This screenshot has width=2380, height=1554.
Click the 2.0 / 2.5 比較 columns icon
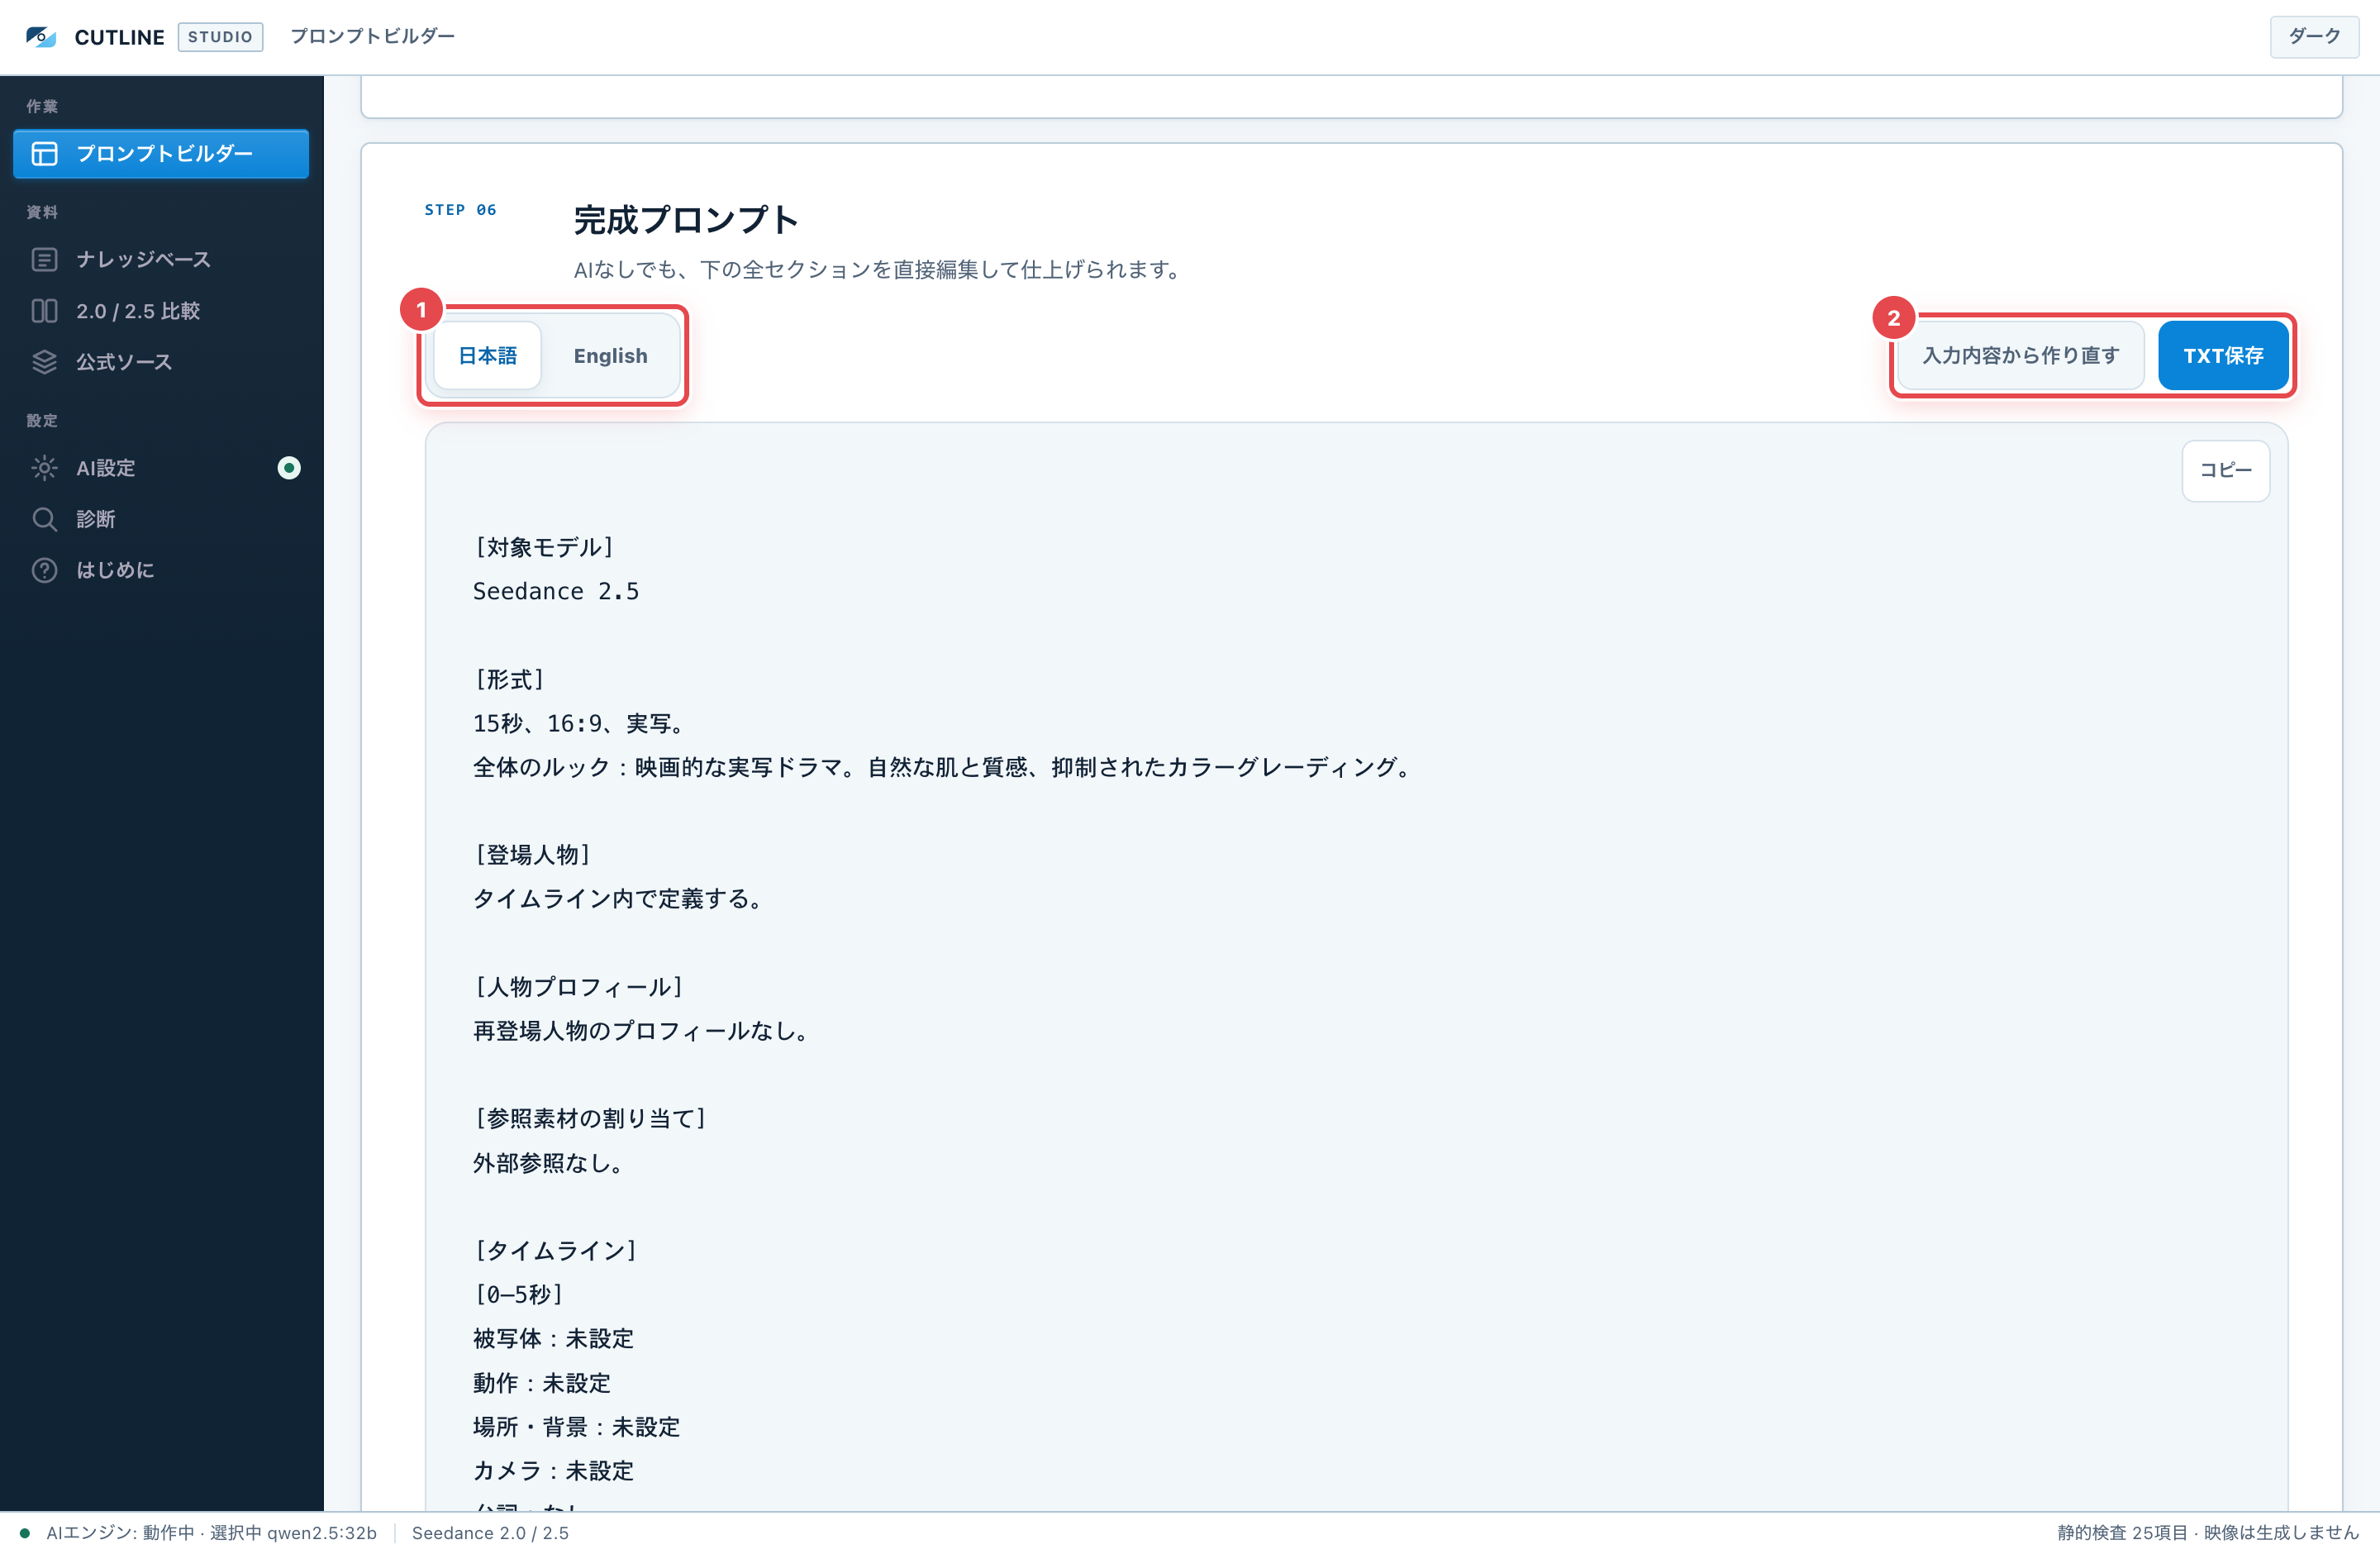44,311
